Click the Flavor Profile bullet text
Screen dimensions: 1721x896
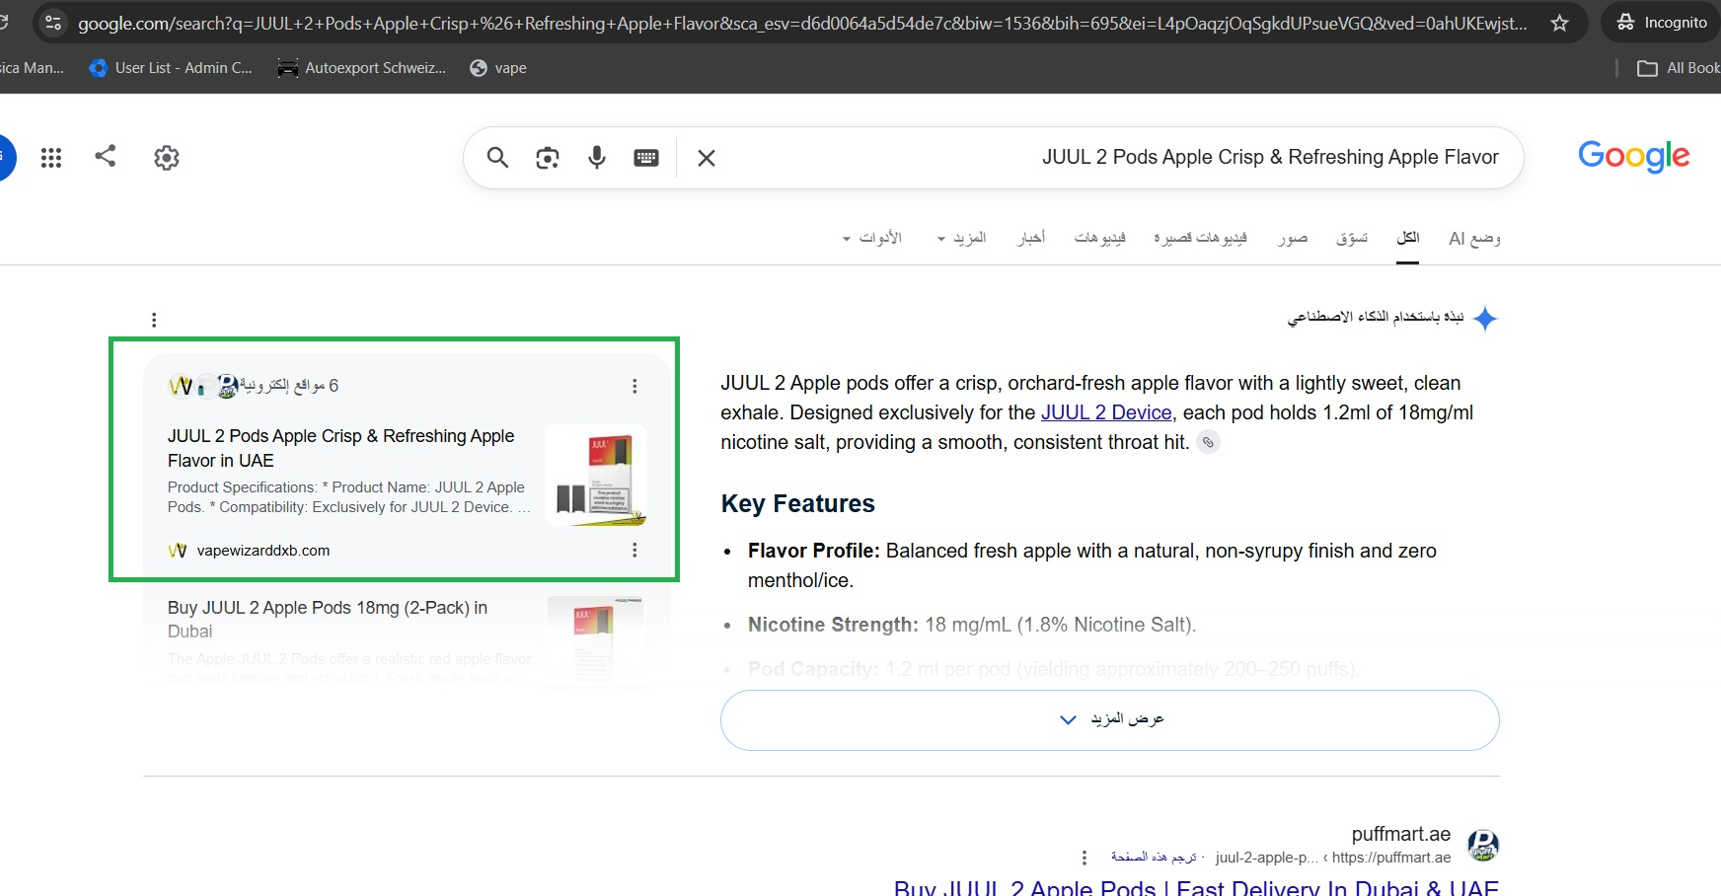[1092, 565]
